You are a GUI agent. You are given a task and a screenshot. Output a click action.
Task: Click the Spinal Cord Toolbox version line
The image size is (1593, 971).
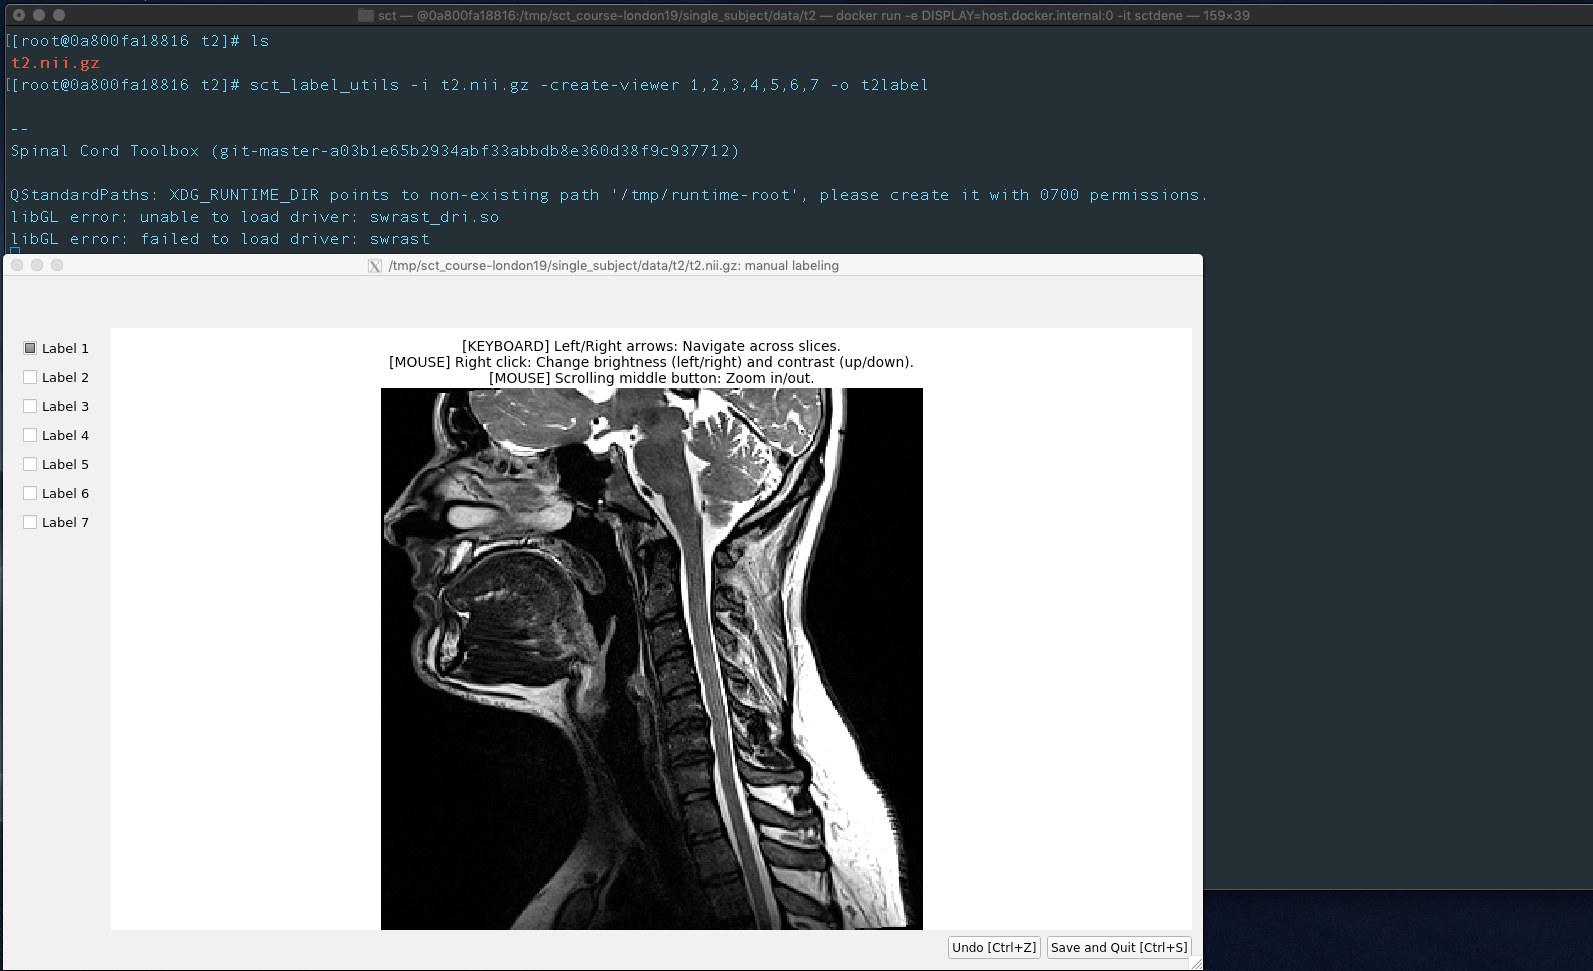pyautogui.click(x=375, y=151)
